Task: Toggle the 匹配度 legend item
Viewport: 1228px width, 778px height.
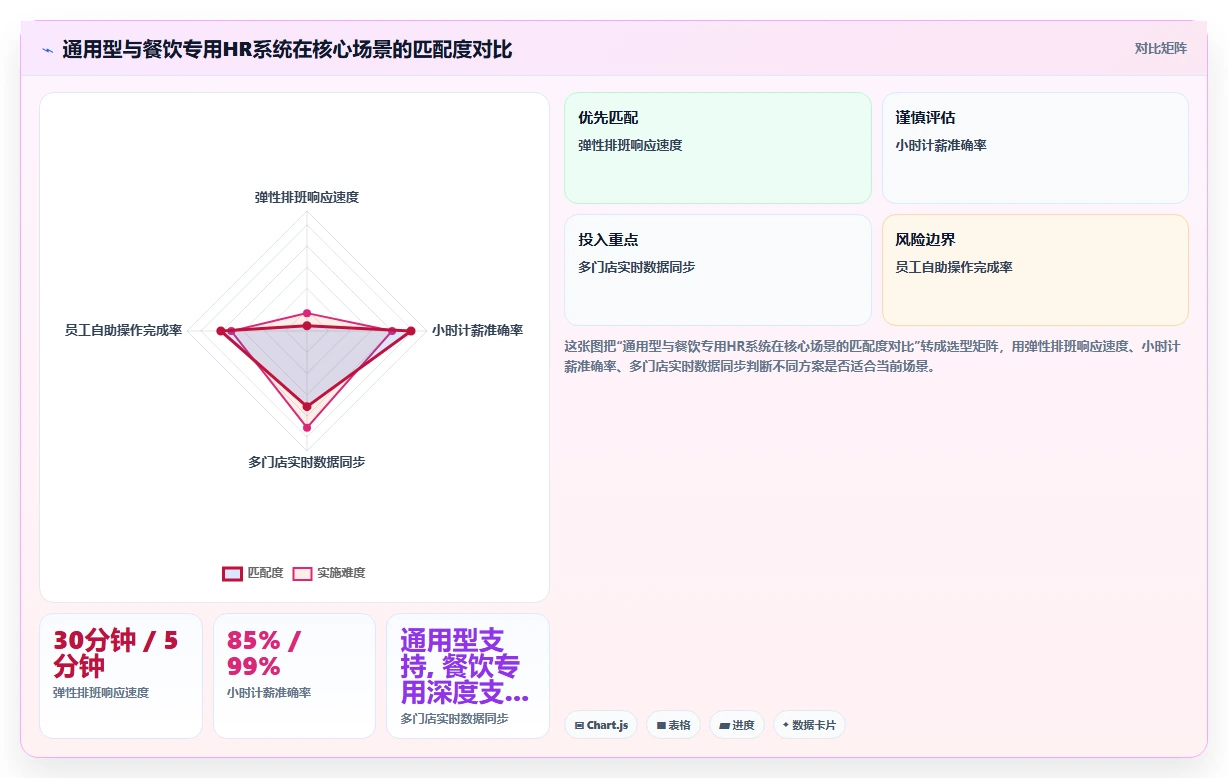Action: tap(253, 573)
